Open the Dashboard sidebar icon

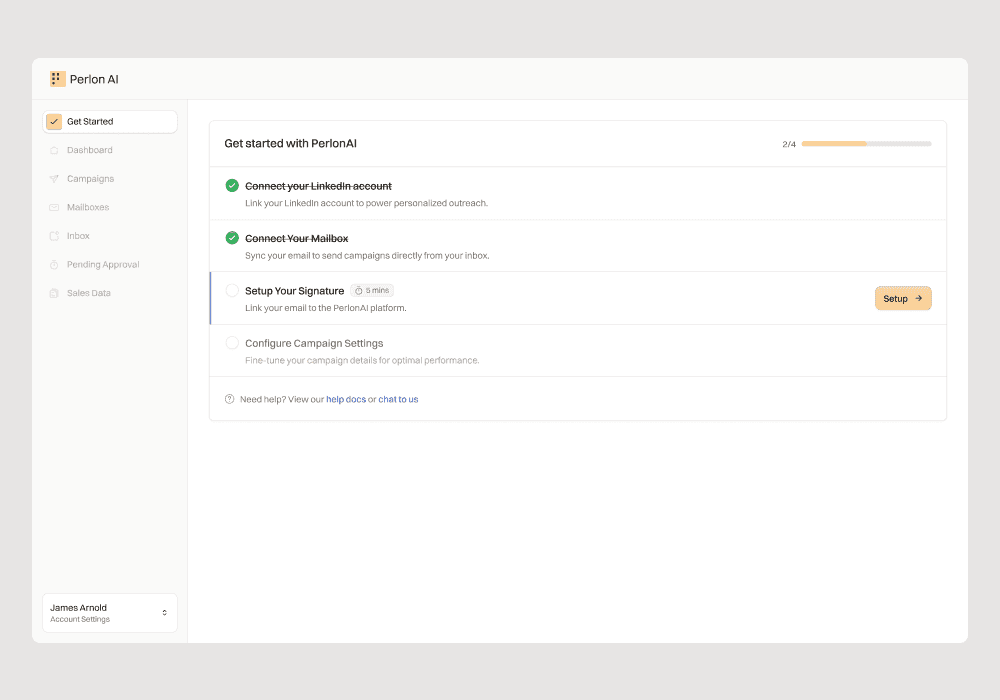[x=54, y=150]
